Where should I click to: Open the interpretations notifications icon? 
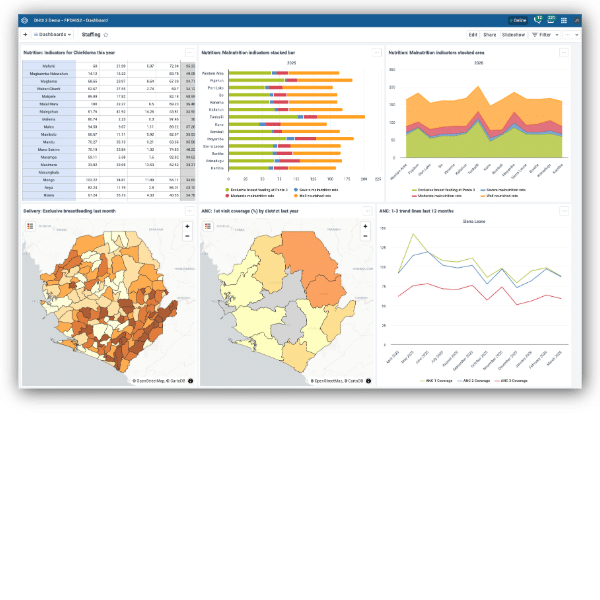pos(538,20)
